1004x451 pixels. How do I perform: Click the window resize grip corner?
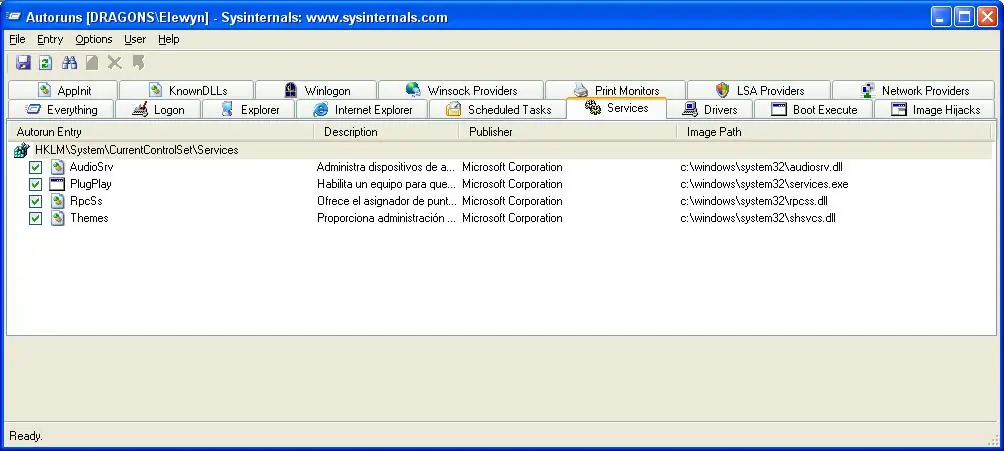point(993,439)
